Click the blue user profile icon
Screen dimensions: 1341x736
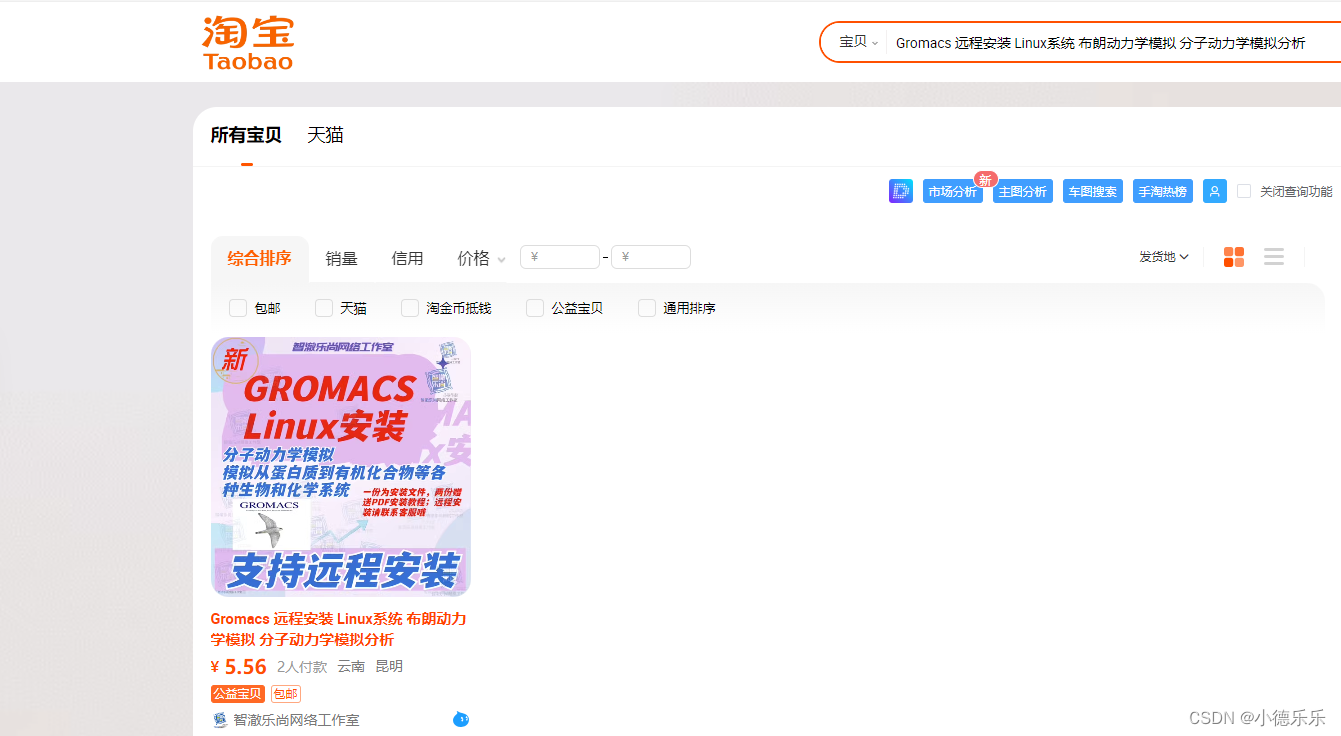coord(1214,191)
